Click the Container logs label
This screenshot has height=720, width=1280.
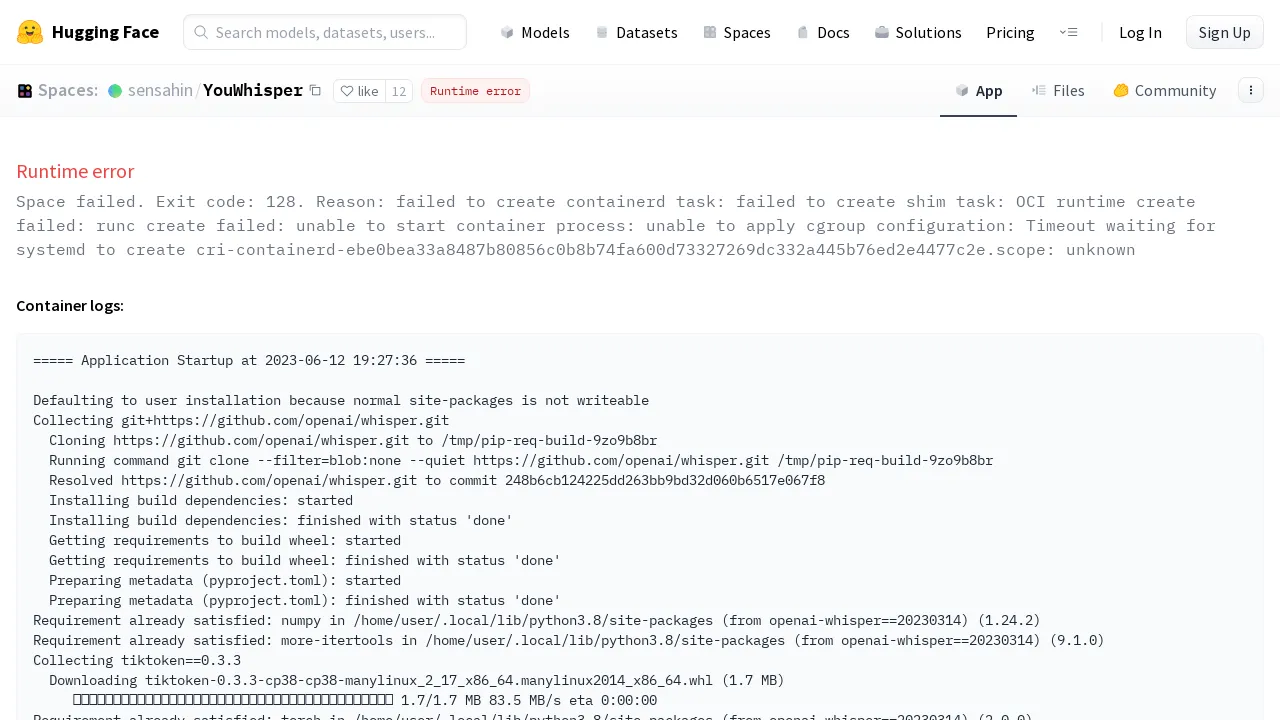[70, 305]
